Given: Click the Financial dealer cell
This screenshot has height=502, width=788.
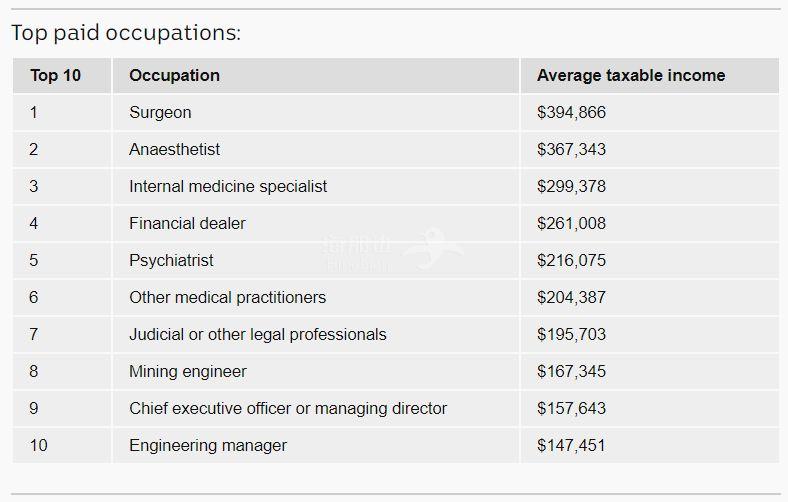Looking at the screenshot, I should click(x=187, y=224).
